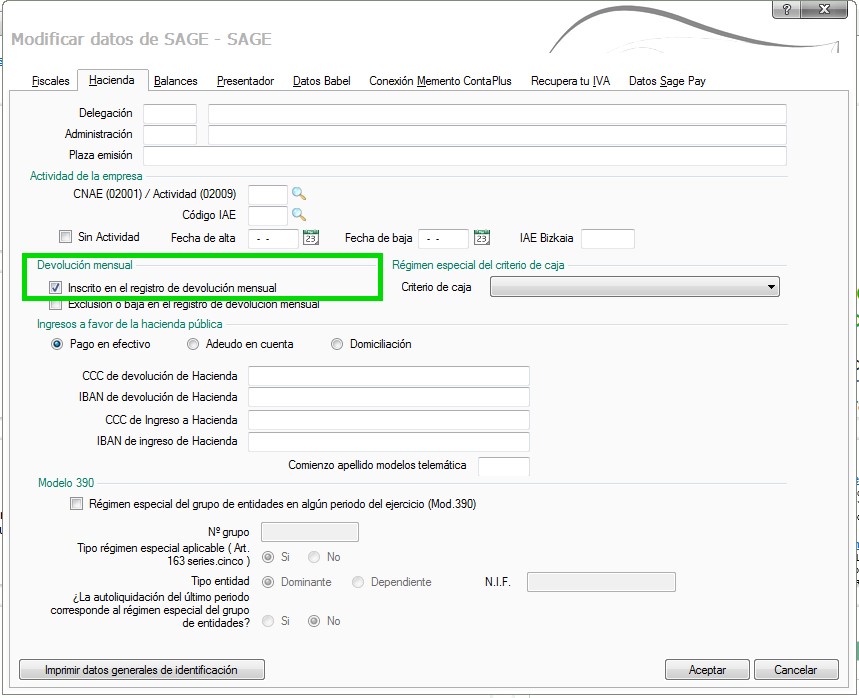
Task: Select No for autoliquidación del último periodo
Action: (x=314, y=621)
